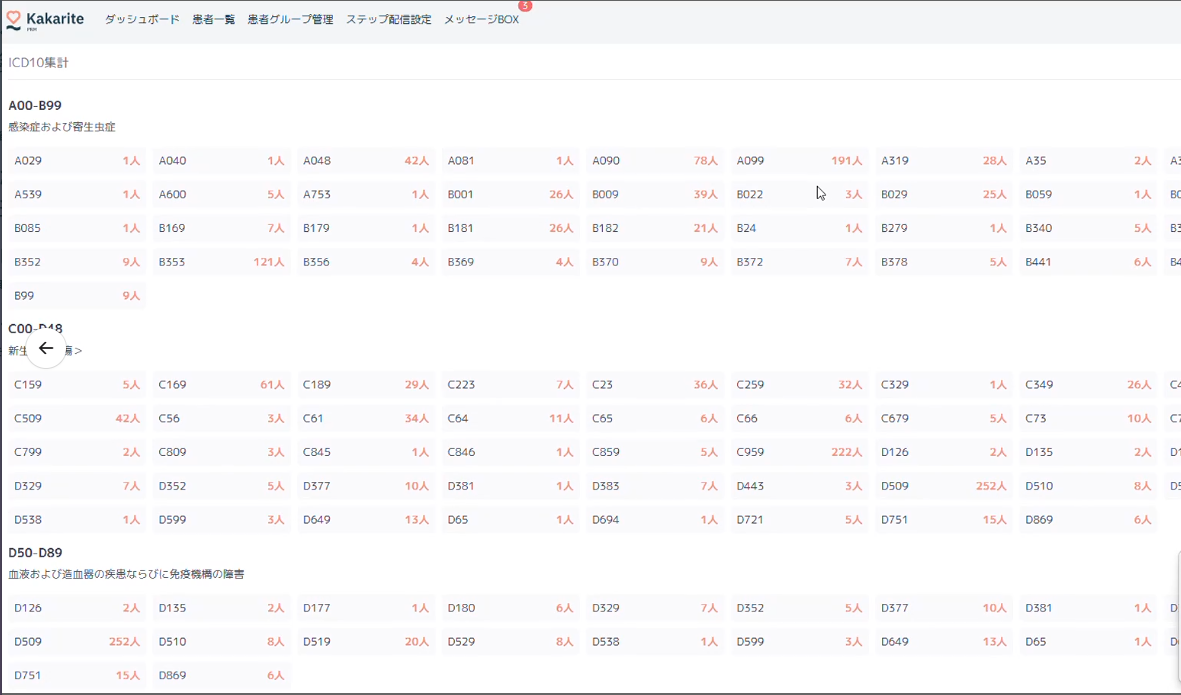Screen dimensions: 1181x695
Task: Click the A081 code cell
Action: (511, 160)
